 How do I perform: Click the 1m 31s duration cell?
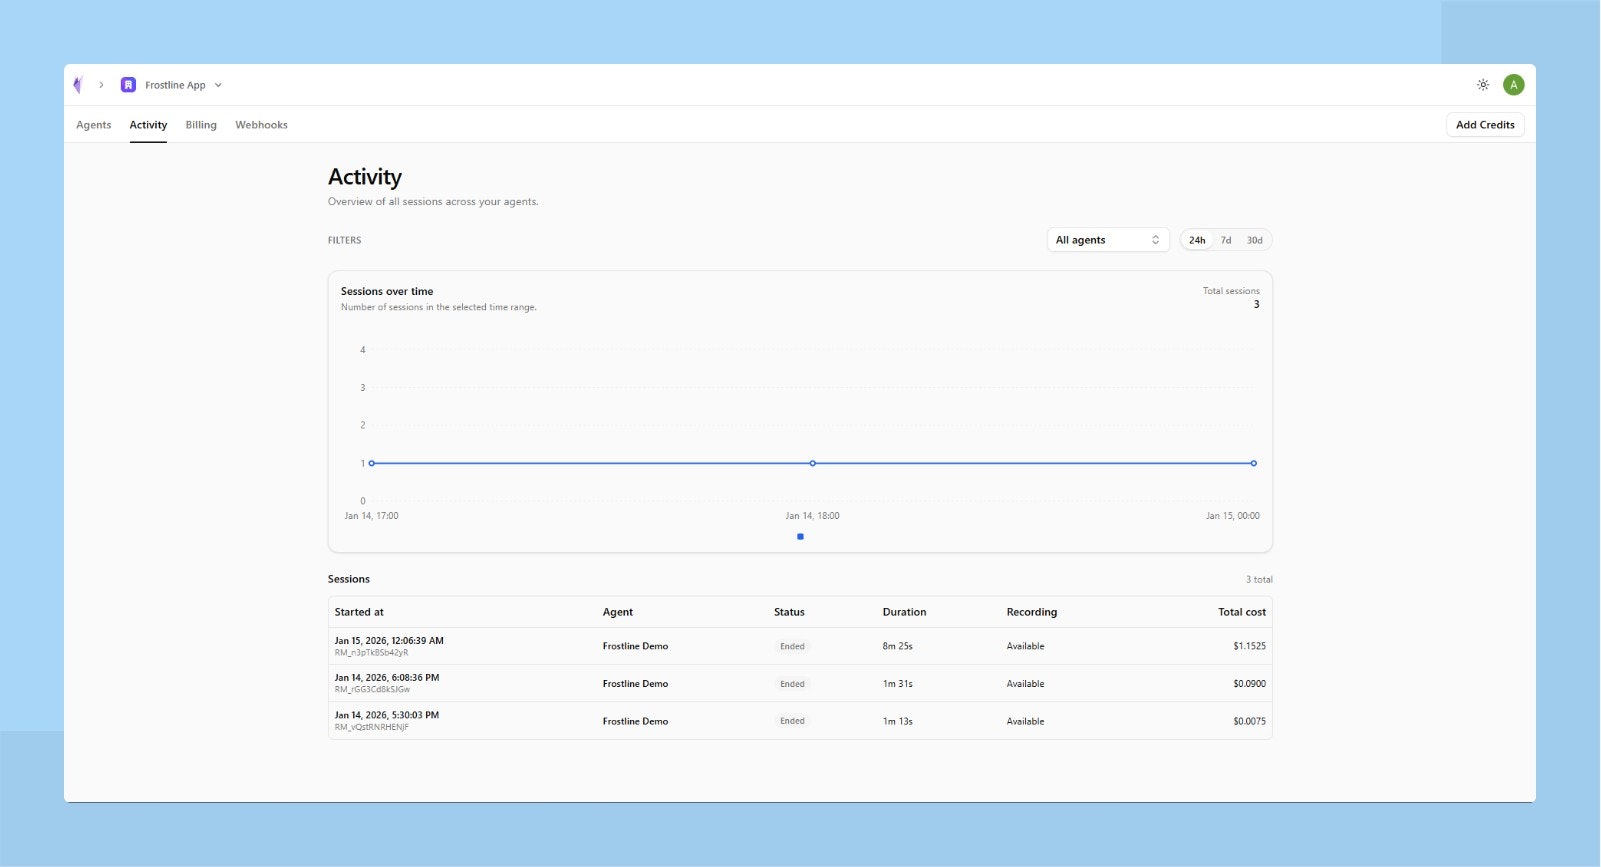897,684
